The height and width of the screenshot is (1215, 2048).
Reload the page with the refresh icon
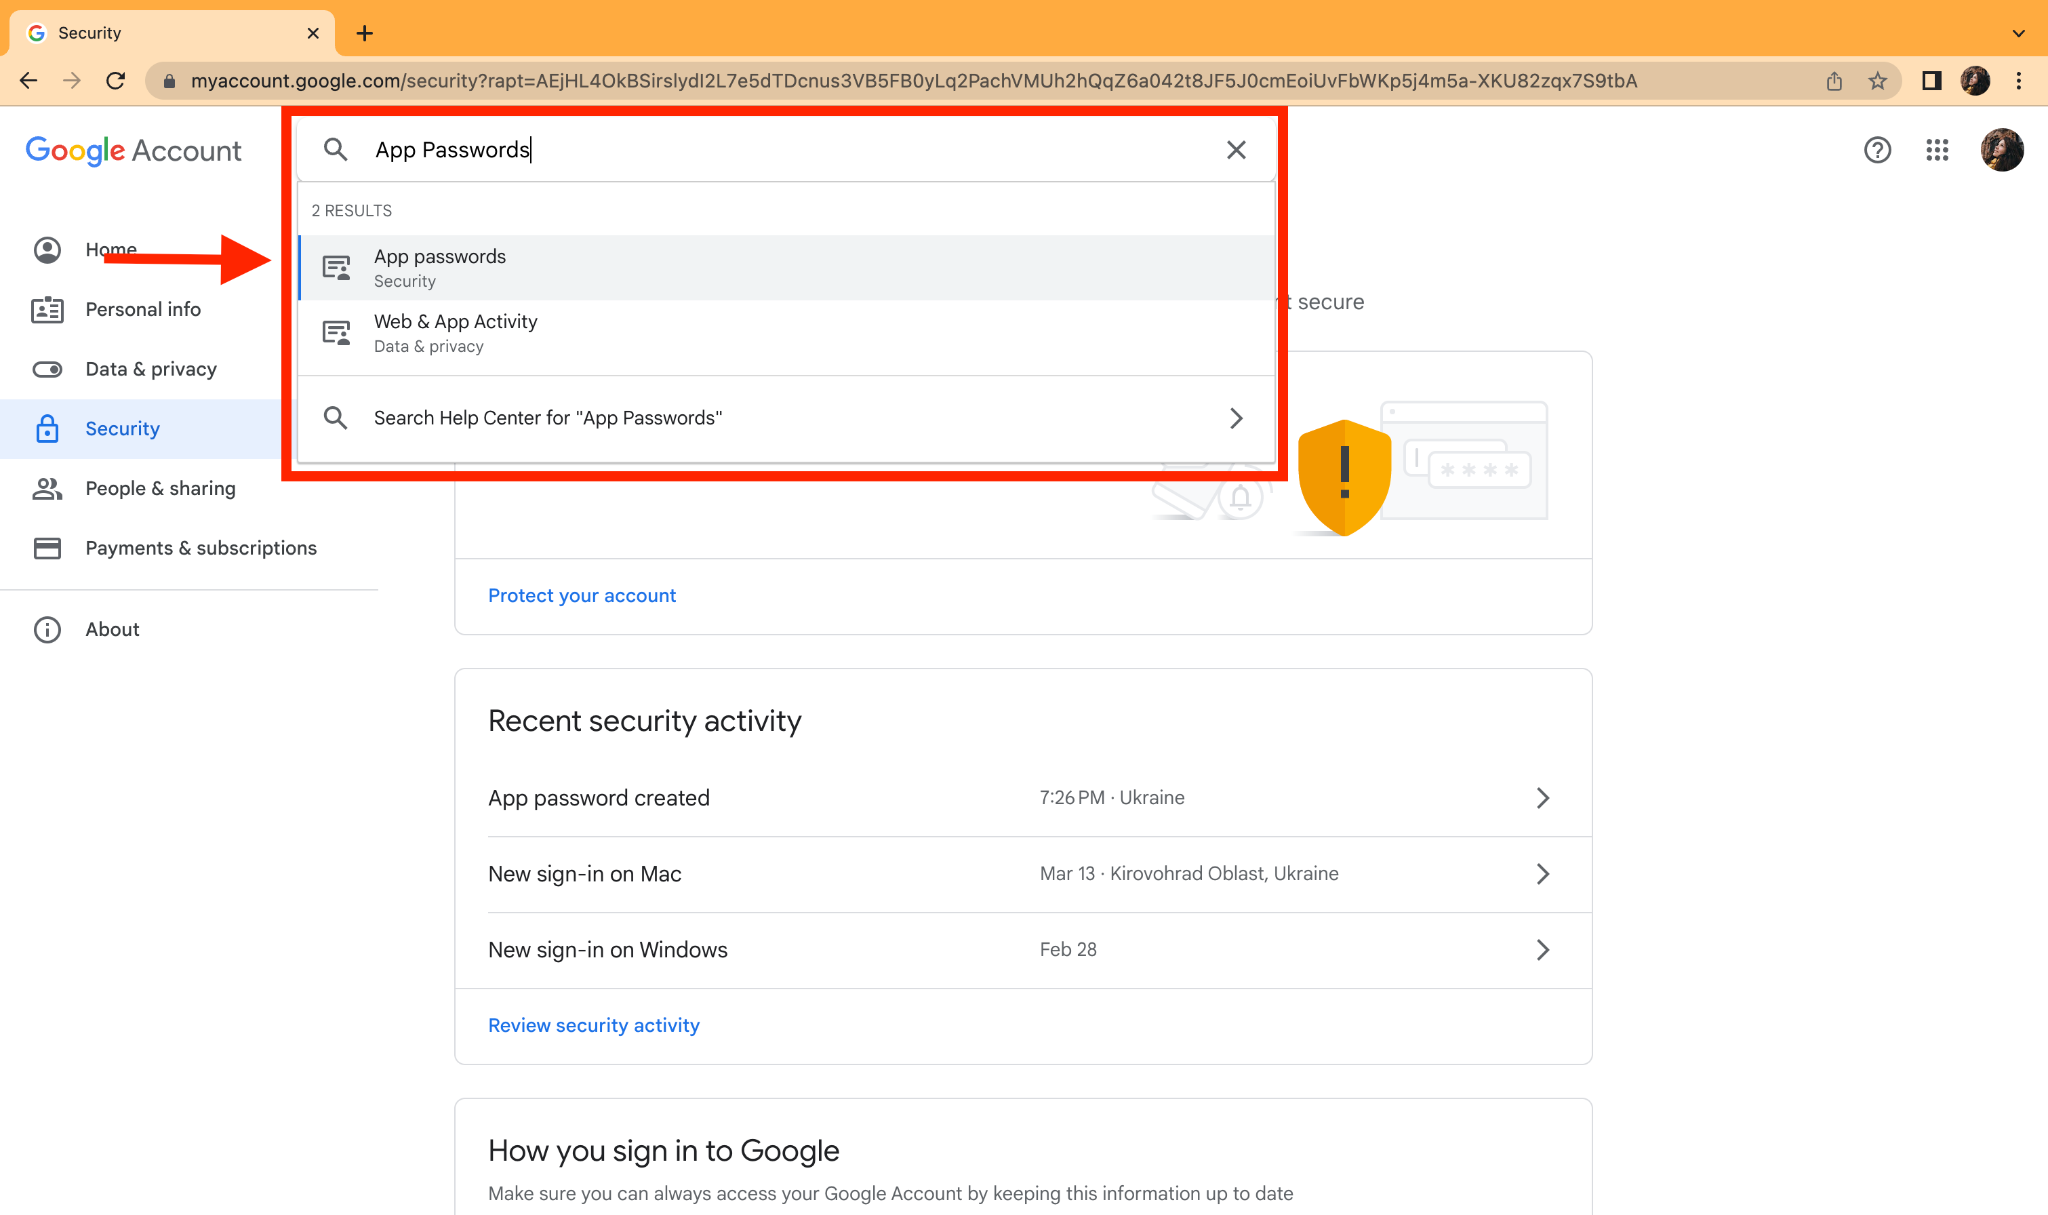(116, 81)
